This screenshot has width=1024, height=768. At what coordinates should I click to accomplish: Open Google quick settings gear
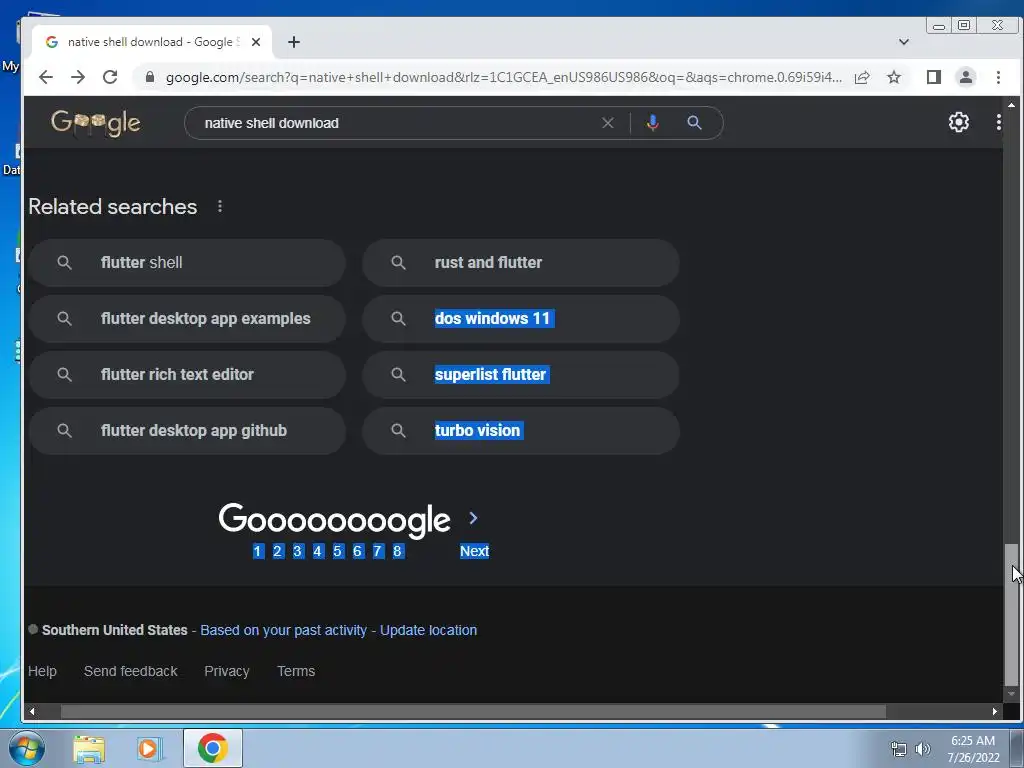(959, 122)
